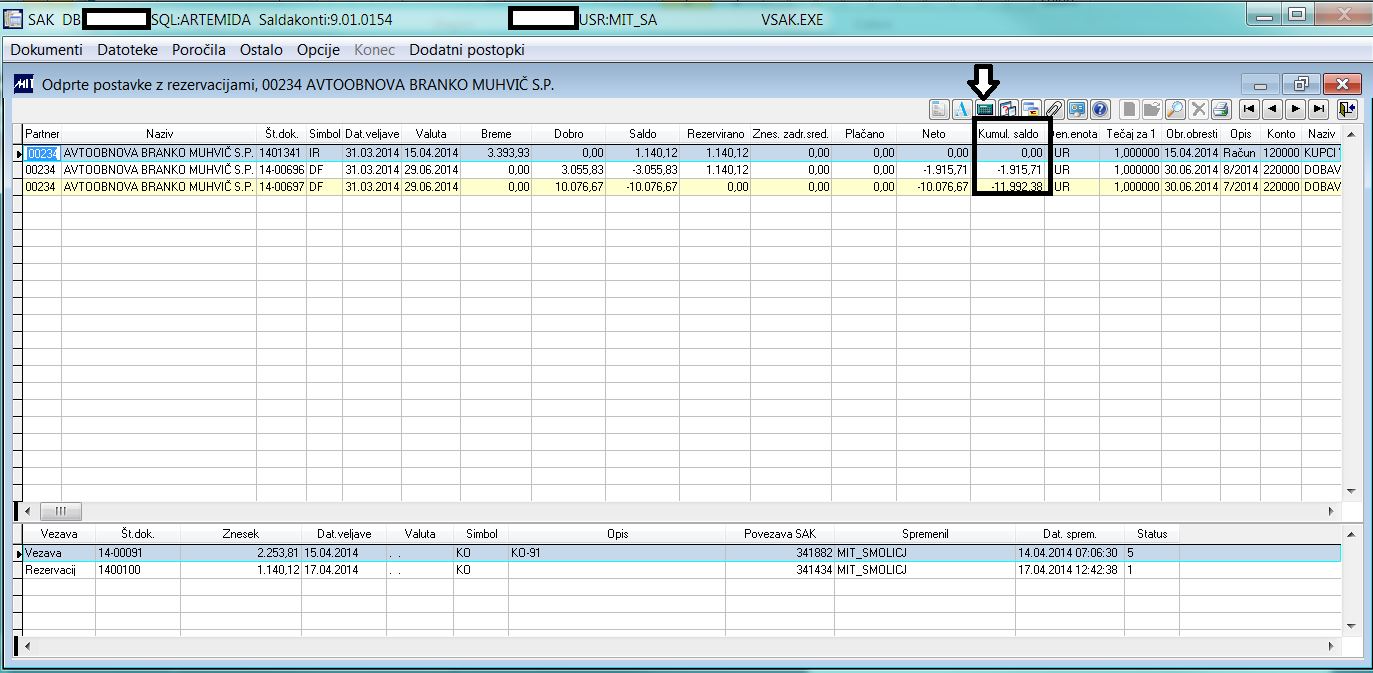Click the Kumul. saldo column header
1373x673 pixels.
pyautogui.click(x=1008, y=134)
